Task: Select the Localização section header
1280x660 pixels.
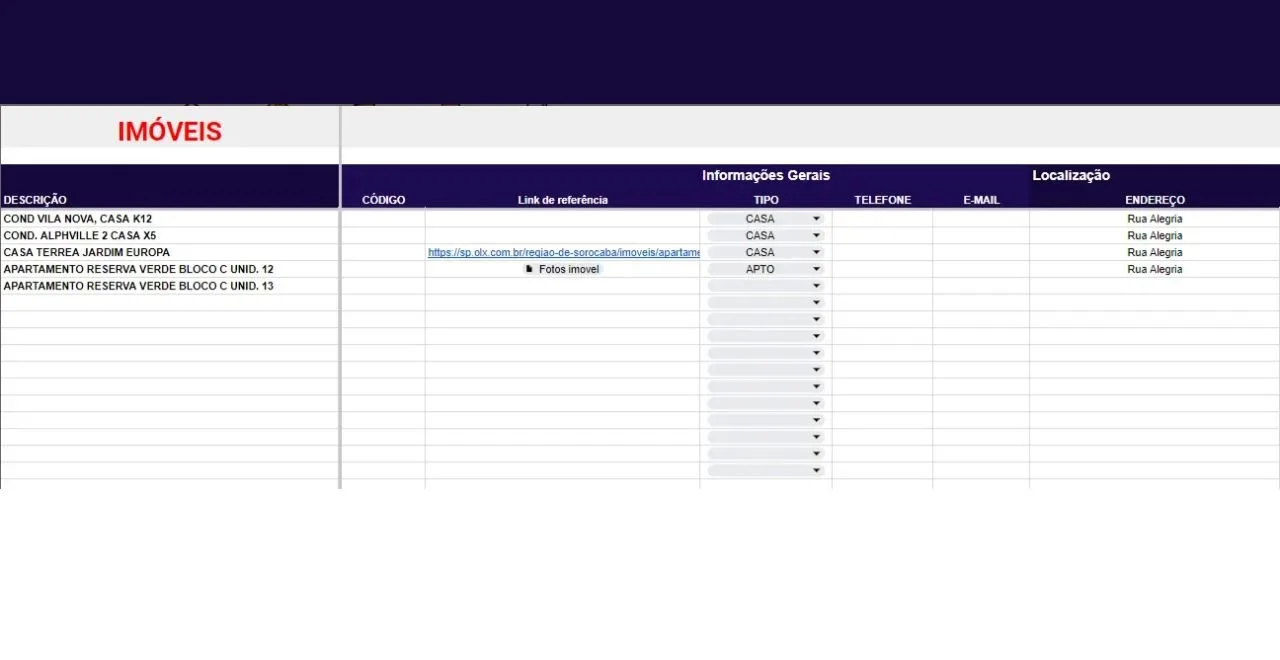Action: (1071, 176)
